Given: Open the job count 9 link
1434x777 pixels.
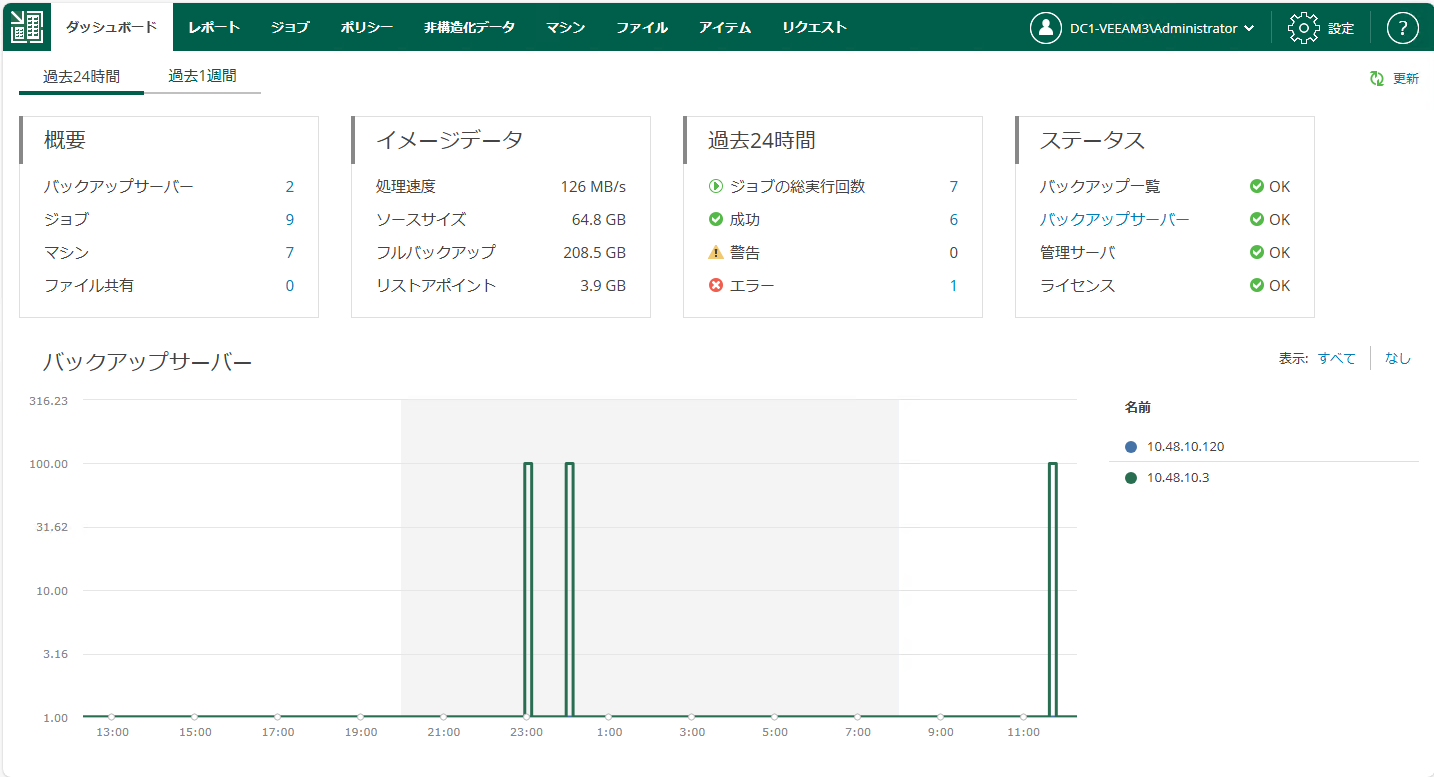Looking at the screenshot, I should tap(290, 219).
